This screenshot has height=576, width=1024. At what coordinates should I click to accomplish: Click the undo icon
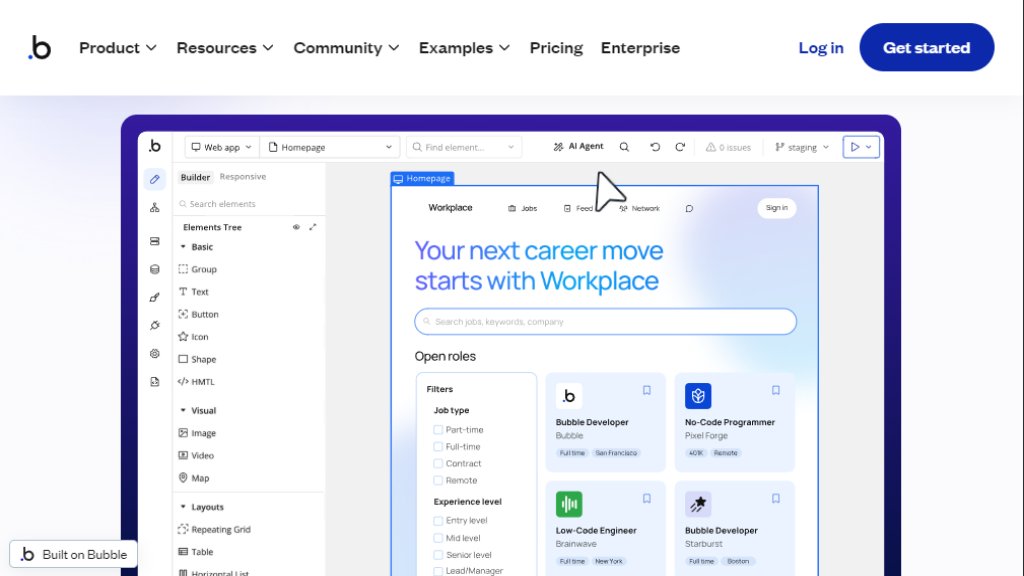pyautogui.click(x=655, y=147)
